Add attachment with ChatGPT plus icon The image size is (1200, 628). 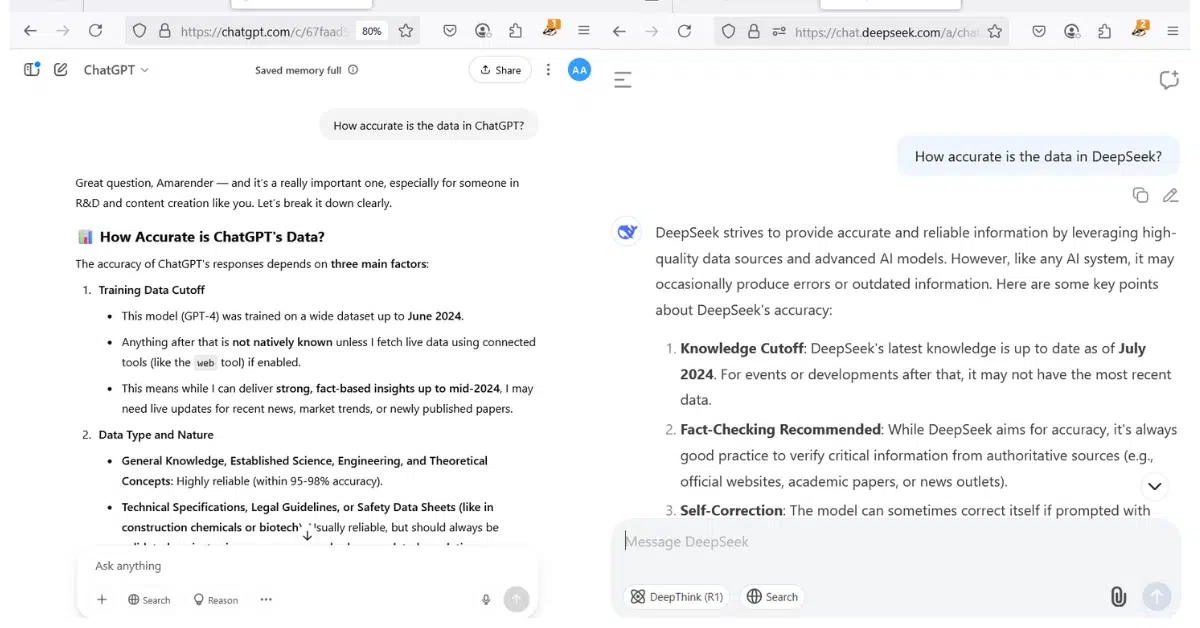point(101,600)
